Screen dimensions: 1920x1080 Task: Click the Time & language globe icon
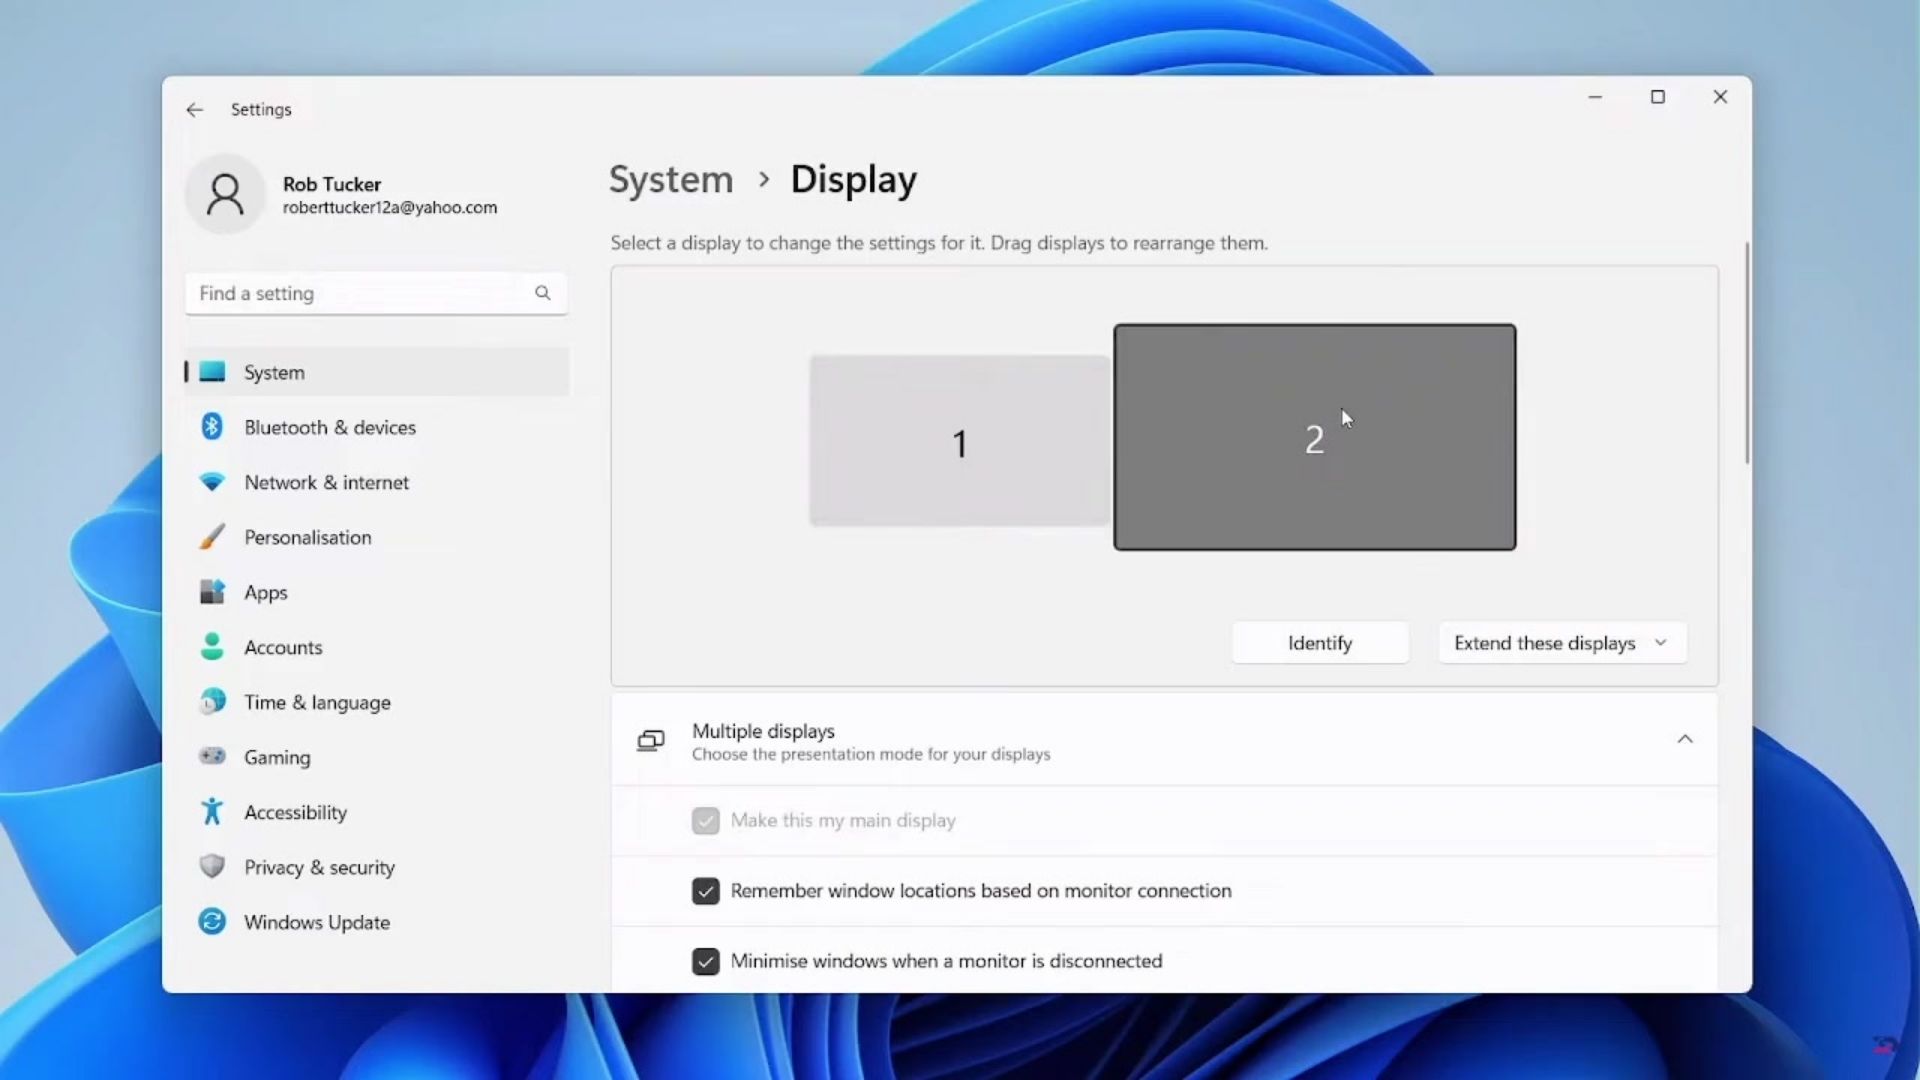(212, 702)
